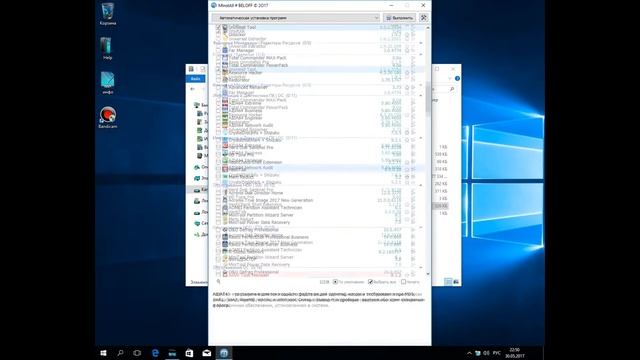The image size is (640, 360).
Task: Click the Far Manager program icon
Action: tap(225, 51)
